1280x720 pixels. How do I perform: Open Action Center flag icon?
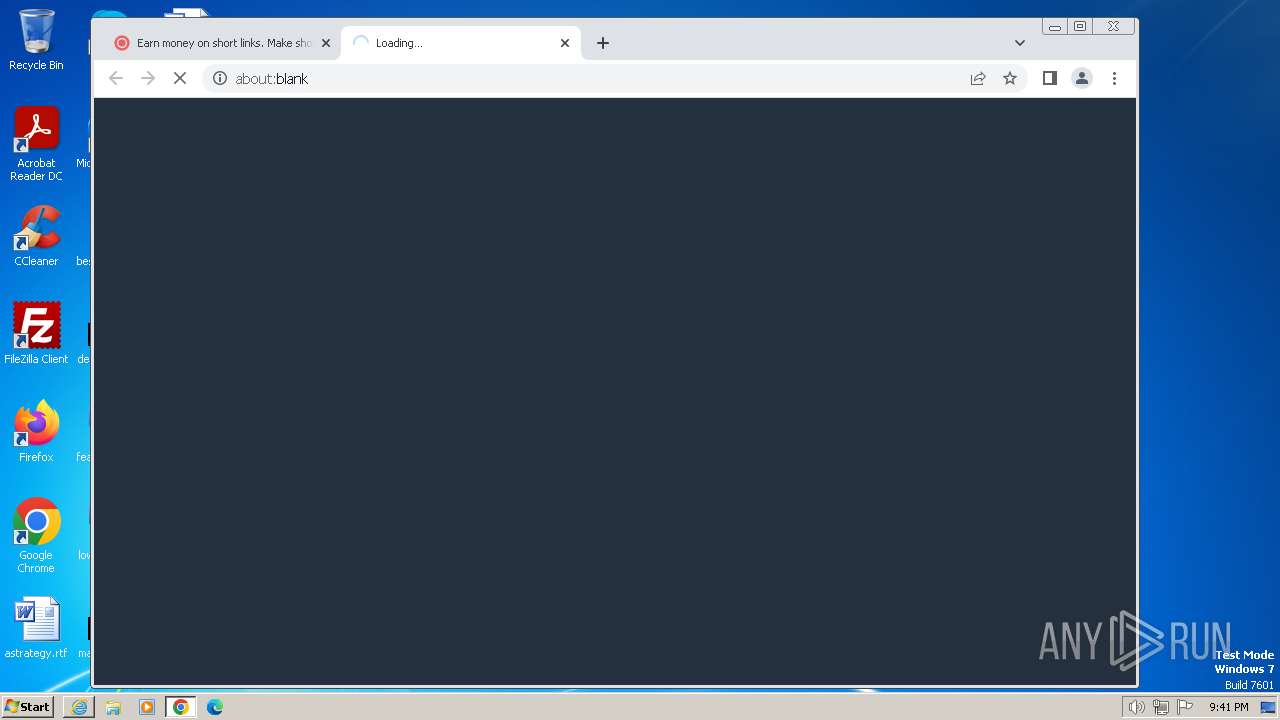tap(1185, 707)
